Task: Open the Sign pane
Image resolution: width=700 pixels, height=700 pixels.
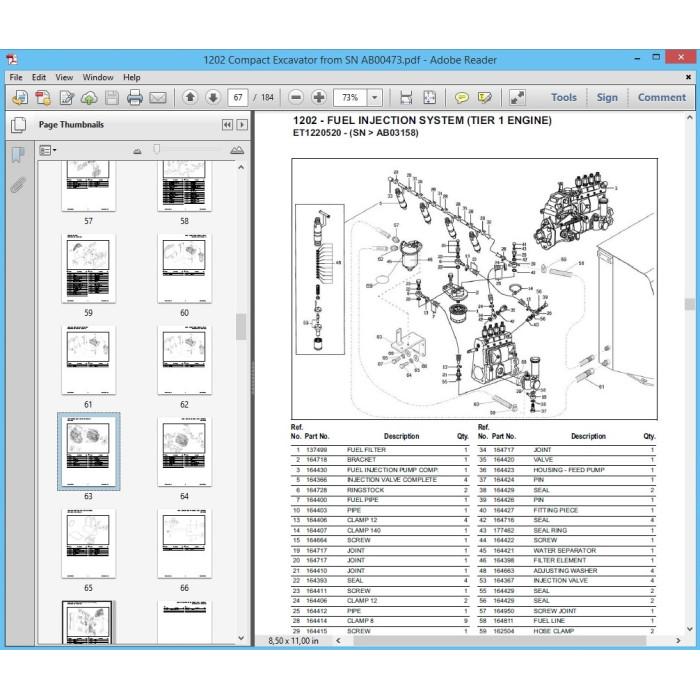Action: 607,97
